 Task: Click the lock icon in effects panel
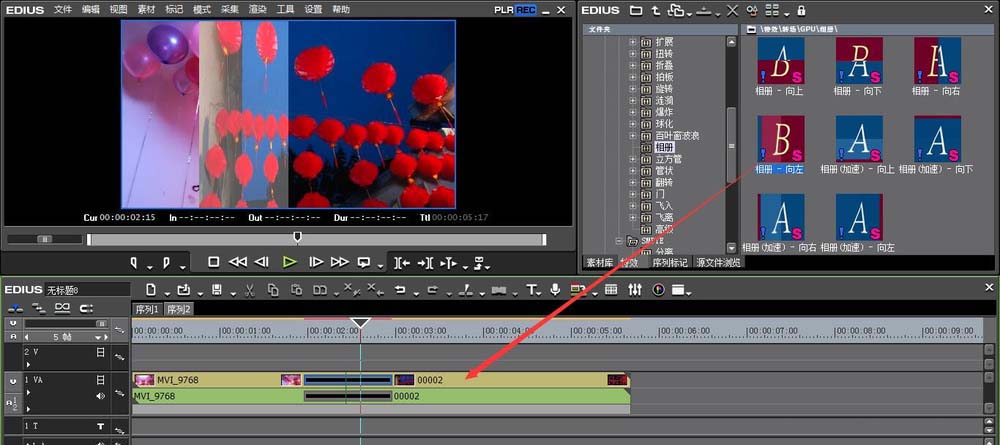pyautogui.click(x=801, y=10)
